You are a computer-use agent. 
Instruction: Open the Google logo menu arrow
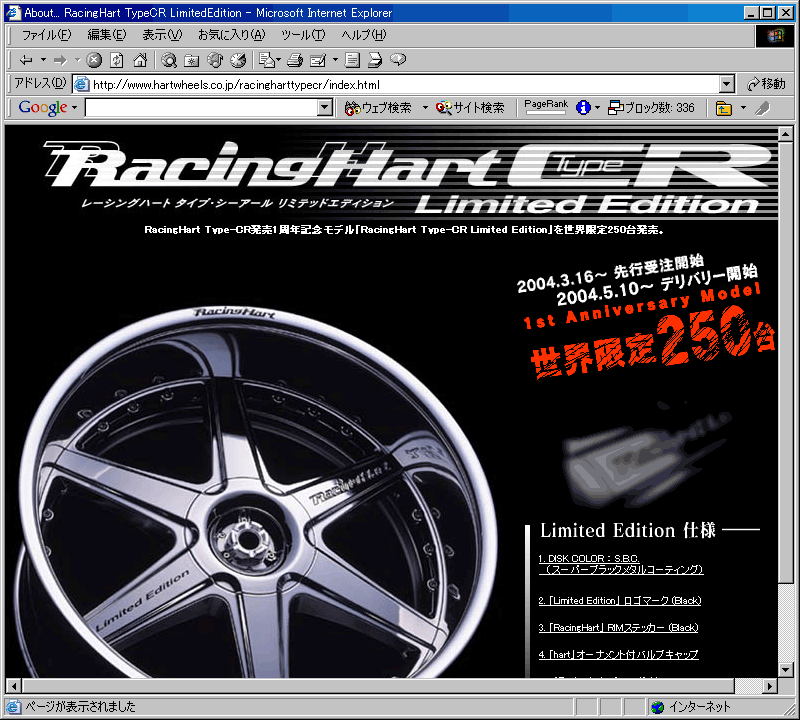(x=74, y=108)
